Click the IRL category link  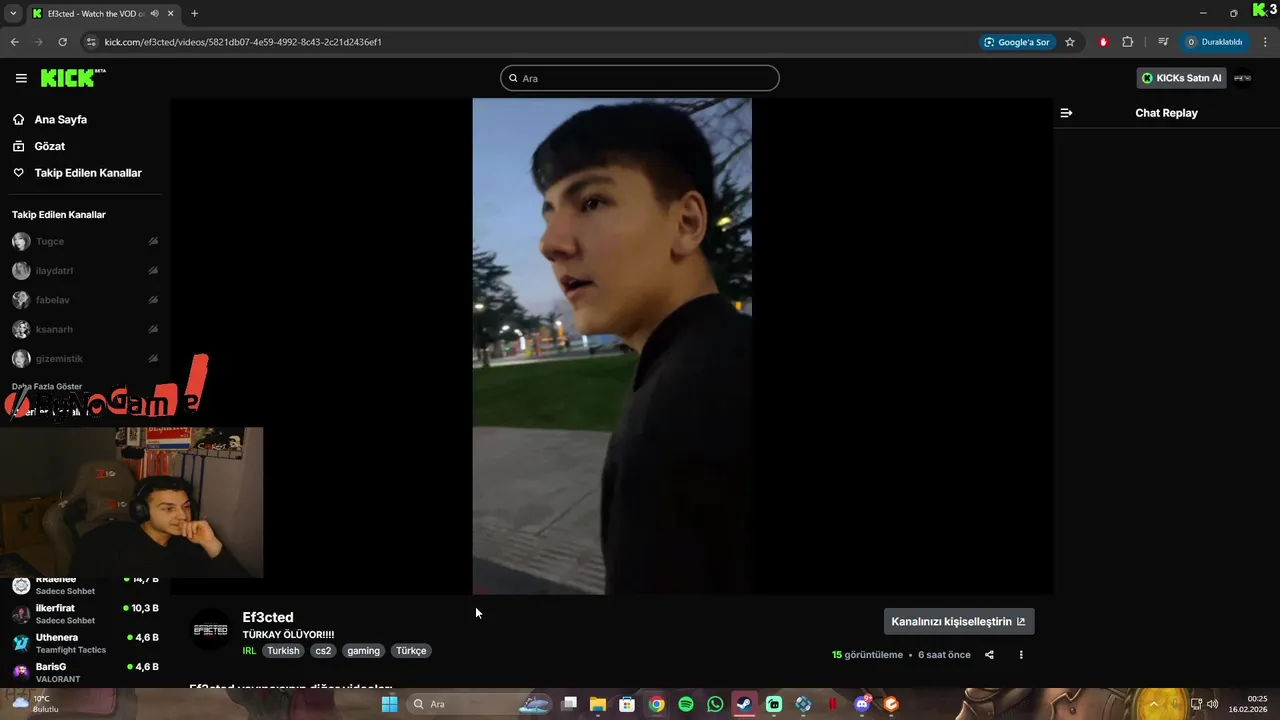249,651
